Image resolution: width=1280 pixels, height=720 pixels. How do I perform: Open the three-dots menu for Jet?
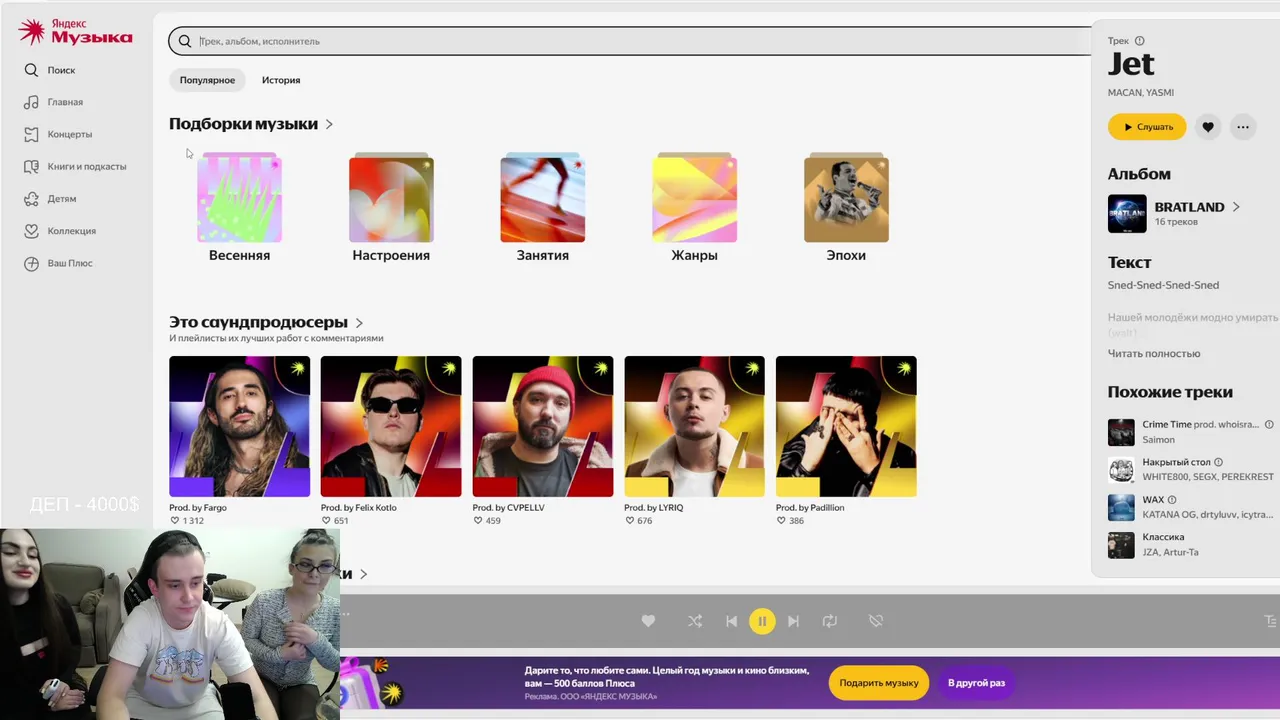point(1243,127)
